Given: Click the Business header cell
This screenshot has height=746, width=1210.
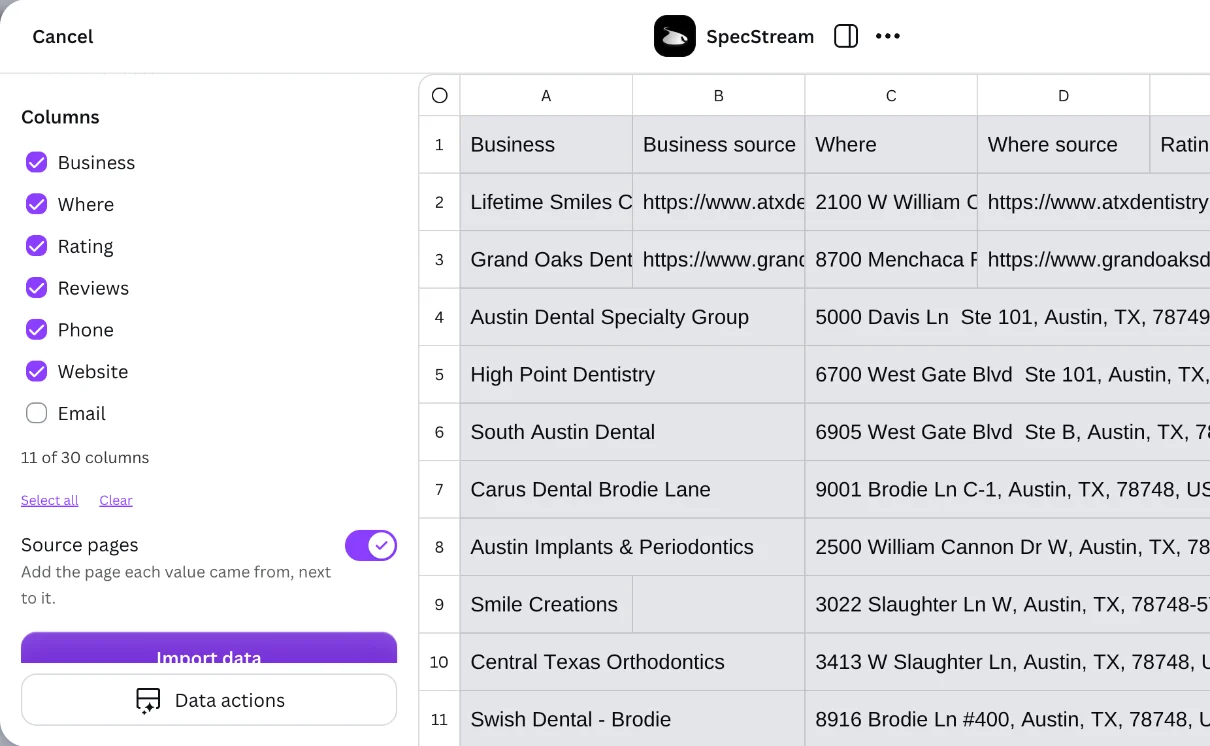Looking at the screenshot, I should [x=546, y=144].
